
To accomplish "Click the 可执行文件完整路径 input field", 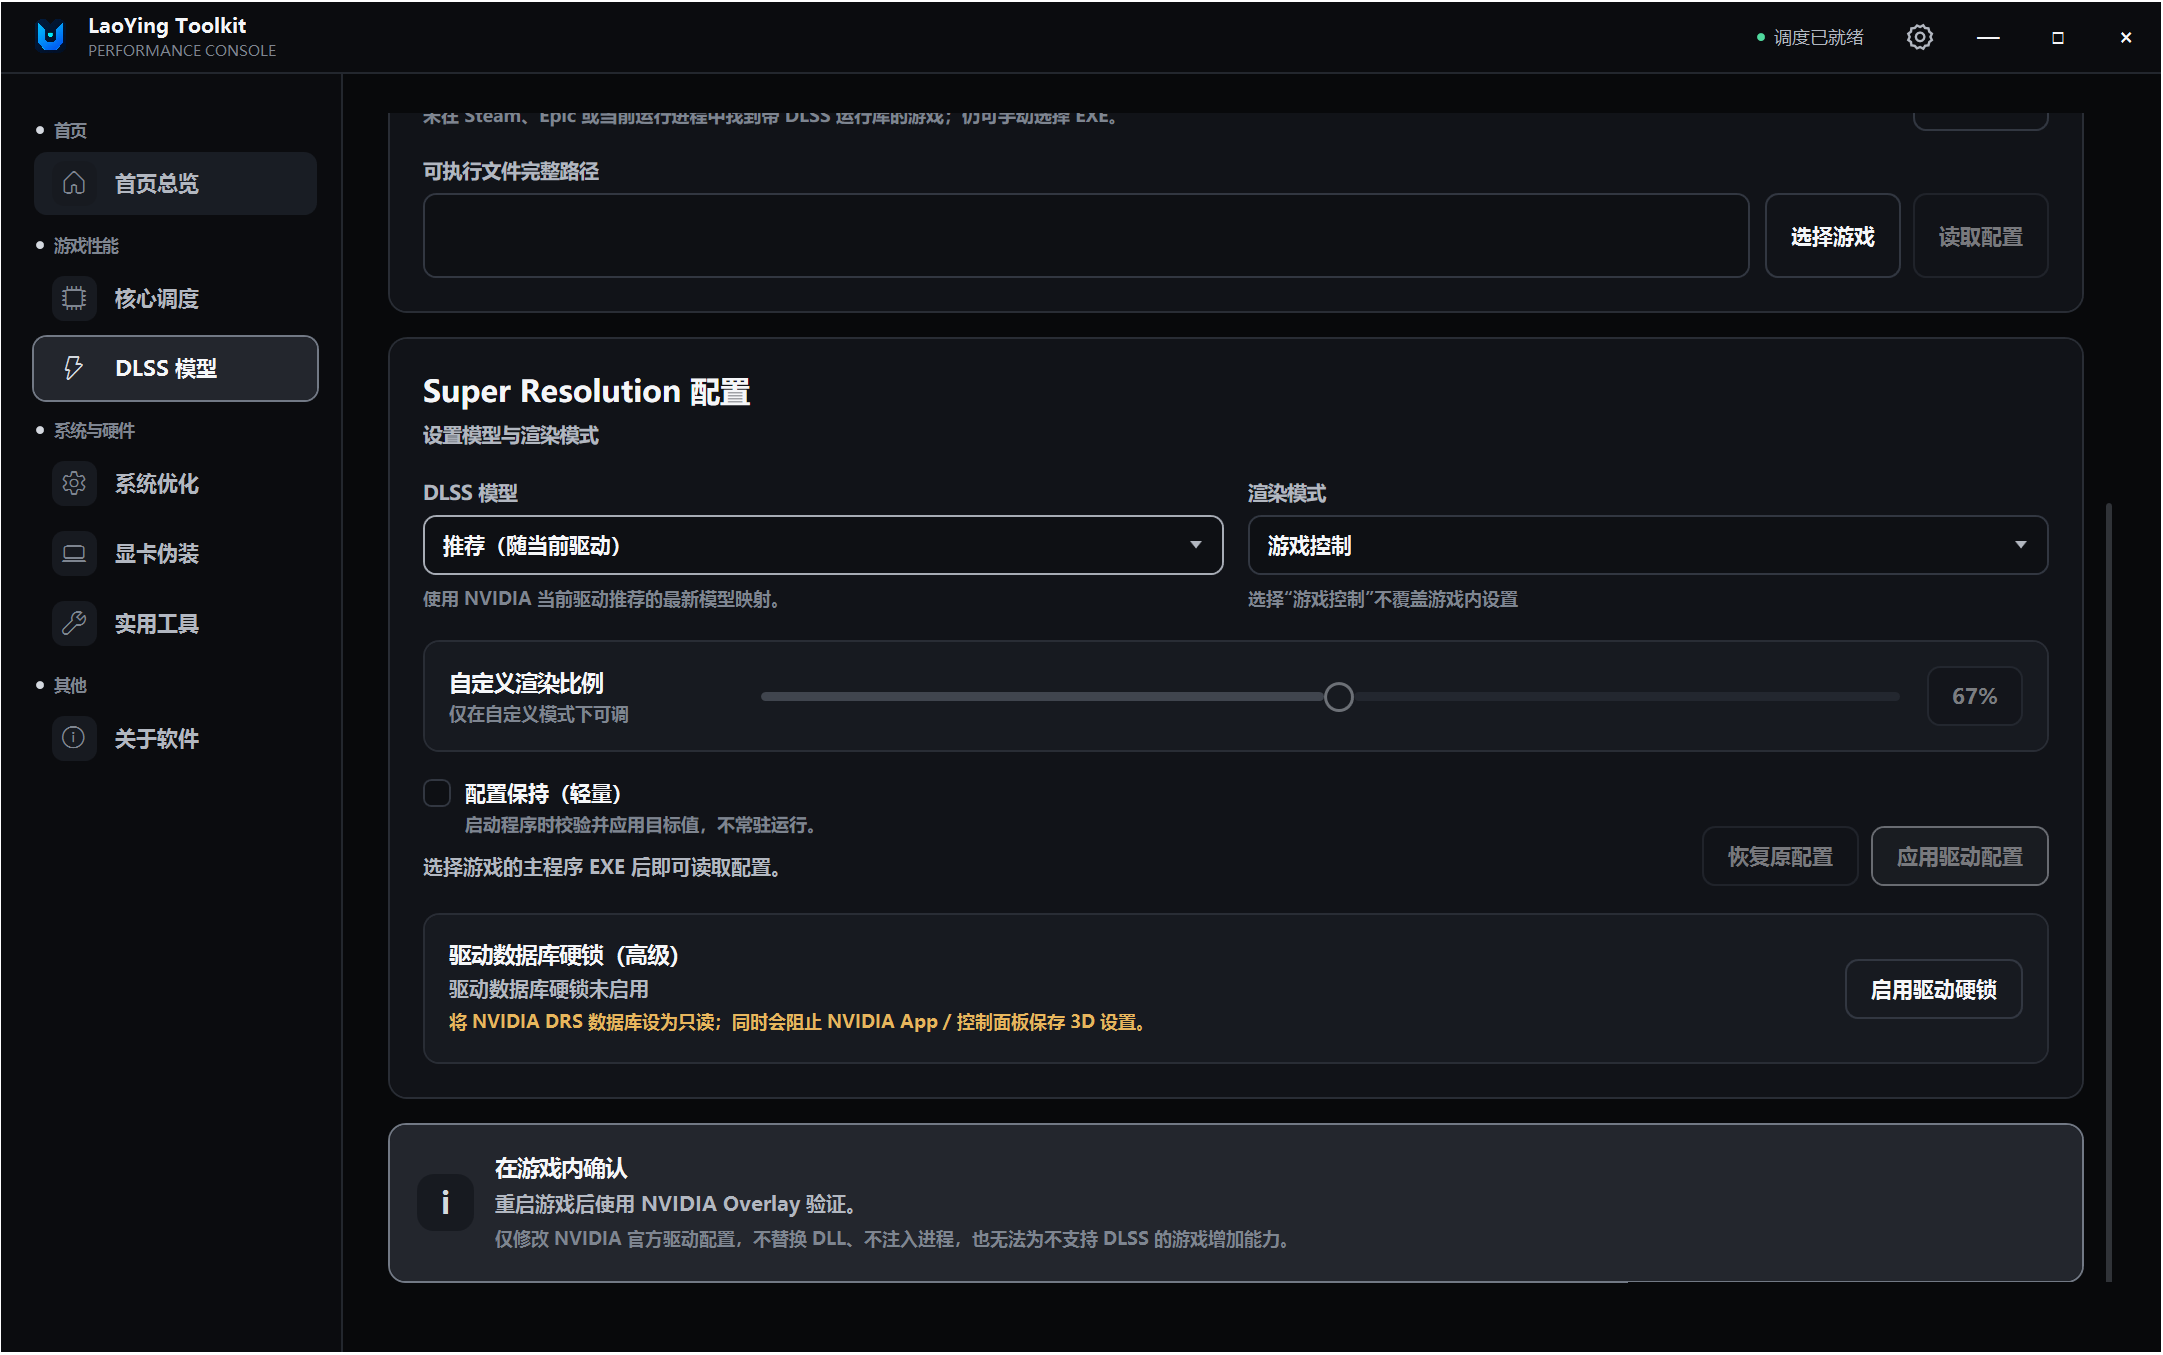I will (1086, 236).
